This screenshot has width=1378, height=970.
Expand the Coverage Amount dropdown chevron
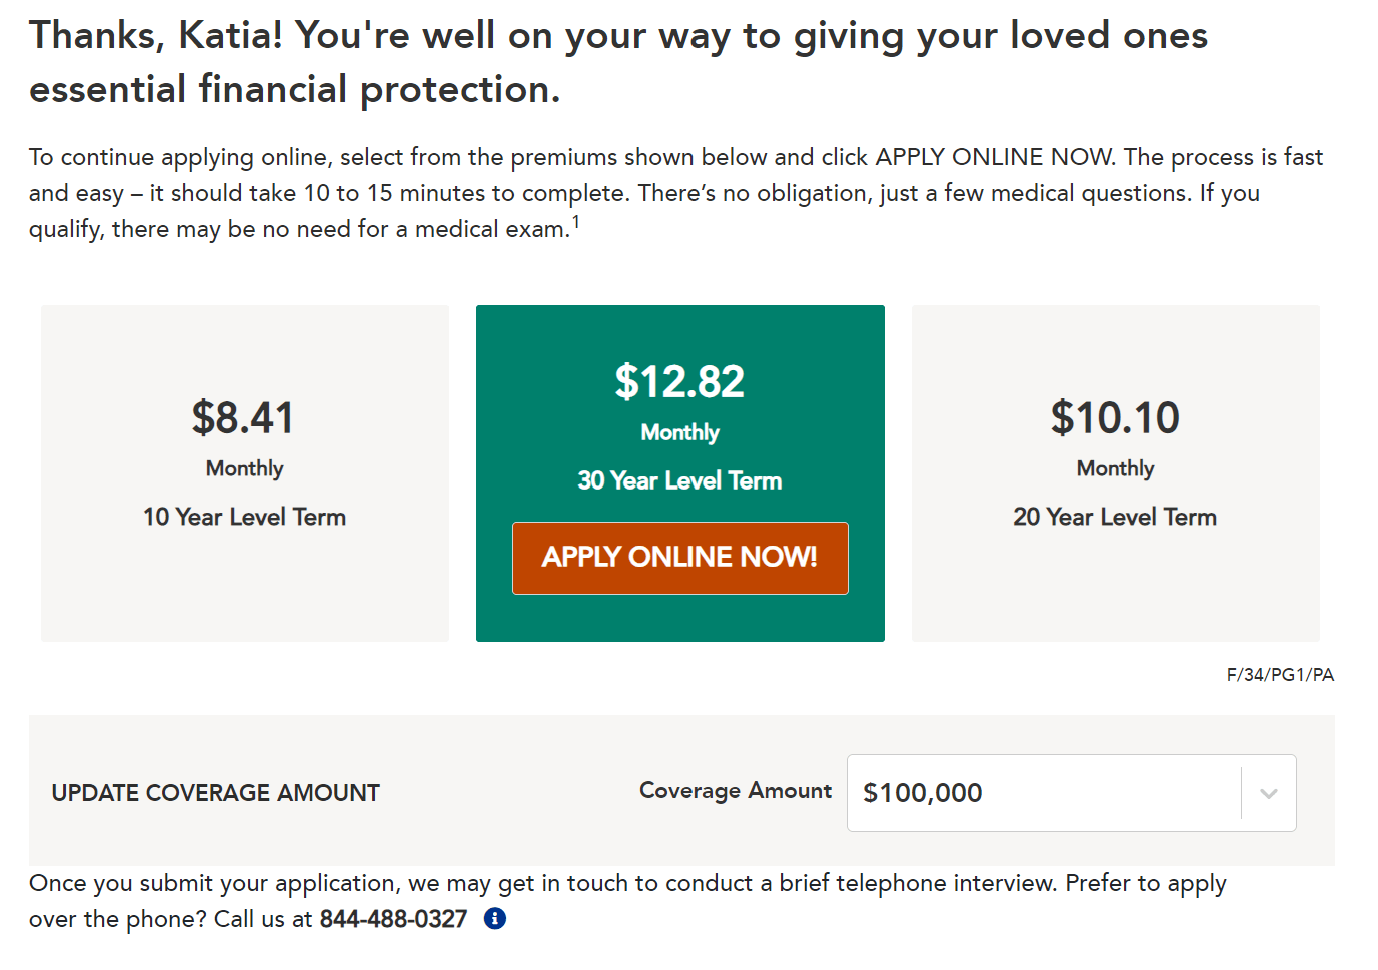click(x=1269, y=794)
